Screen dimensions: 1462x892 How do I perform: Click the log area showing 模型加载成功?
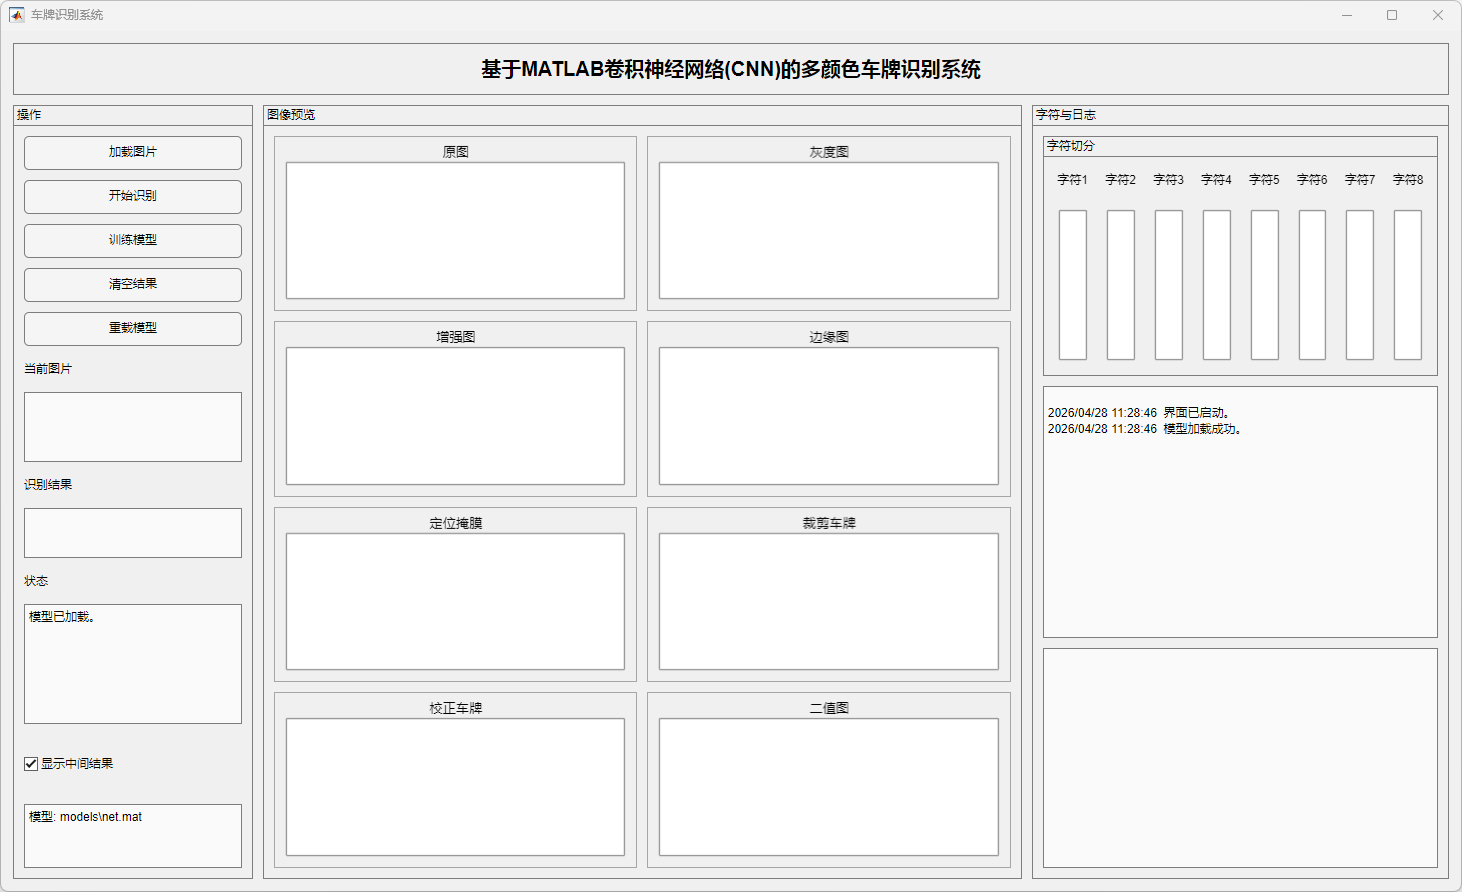click(x=1240, y=512)
